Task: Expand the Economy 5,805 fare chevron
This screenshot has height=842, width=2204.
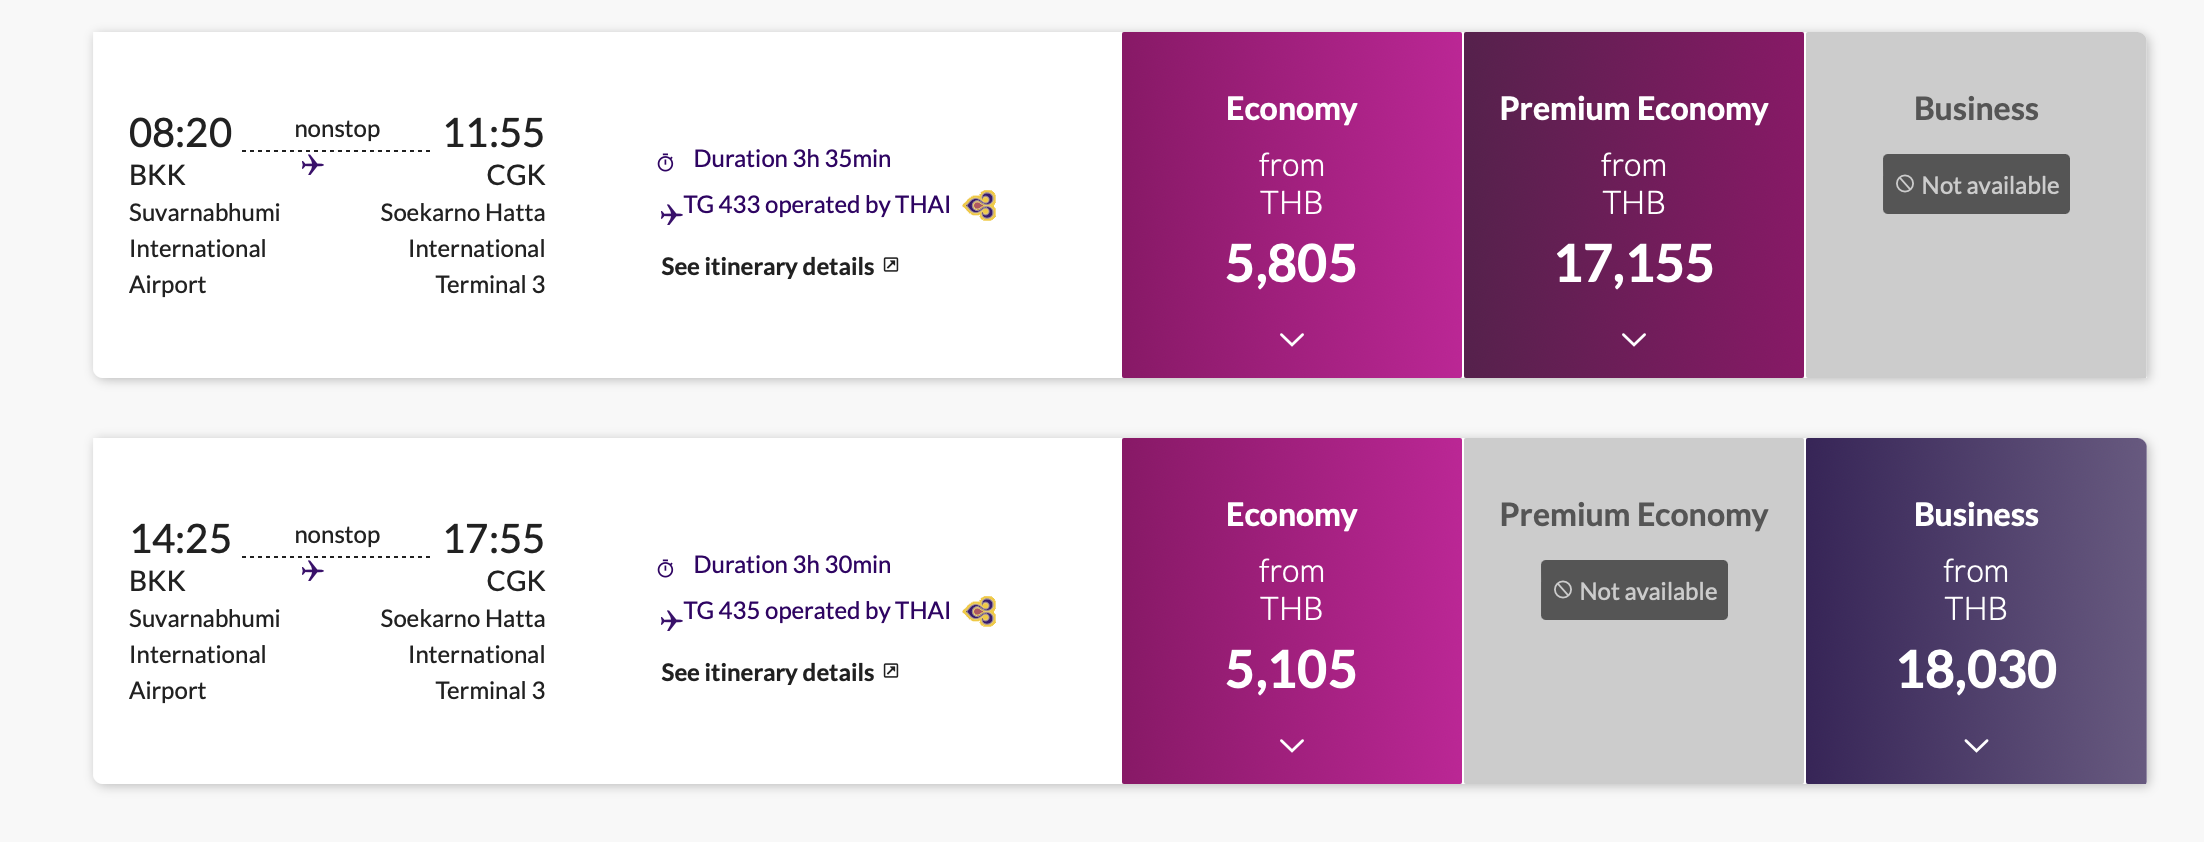Action: (x=1292, y=340)
